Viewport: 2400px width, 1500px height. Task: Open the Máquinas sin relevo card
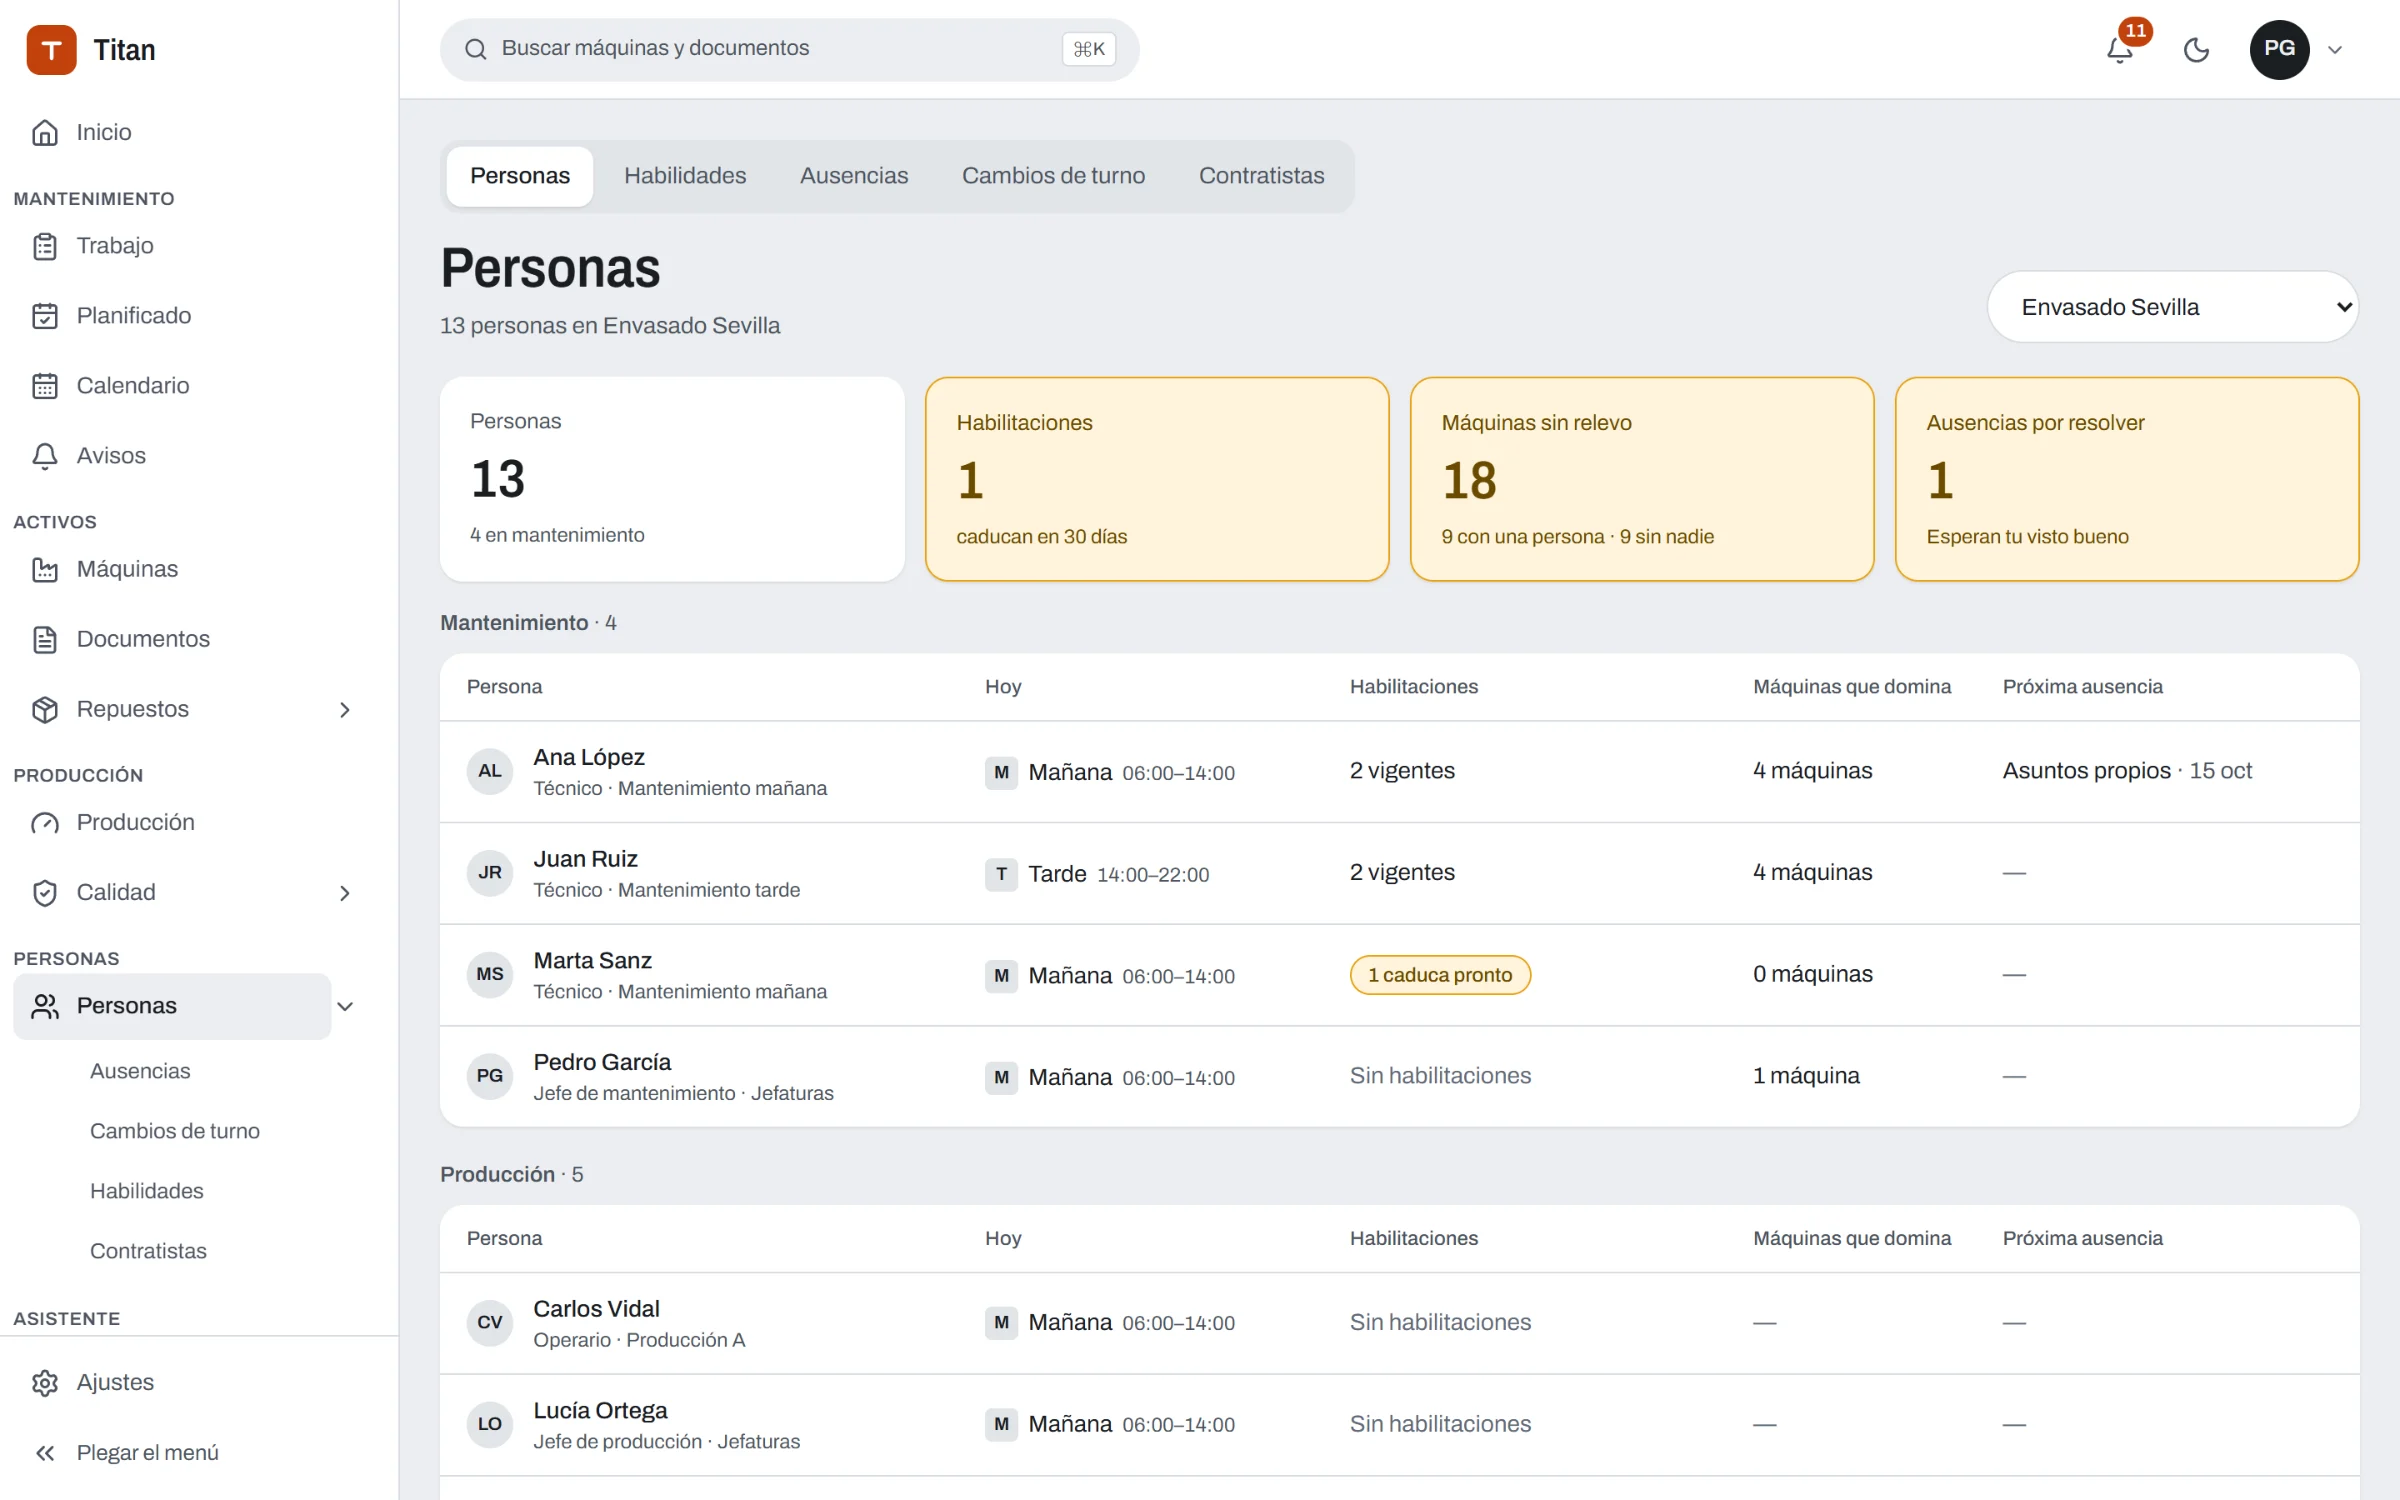pyautogui.click(x=1642, y=479)
